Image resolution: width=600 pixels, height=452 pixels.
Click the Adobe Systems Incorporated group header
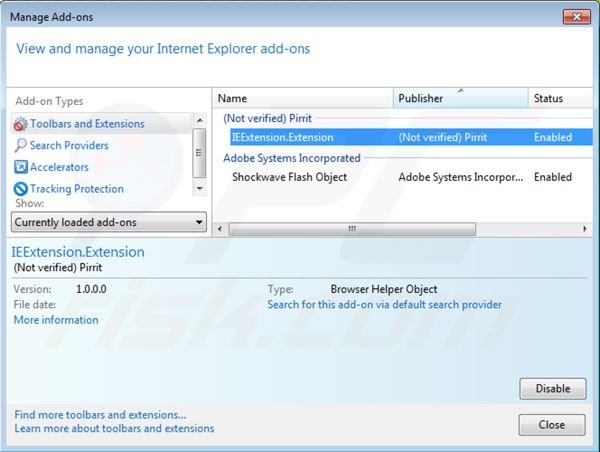click(x=292, y=158)
